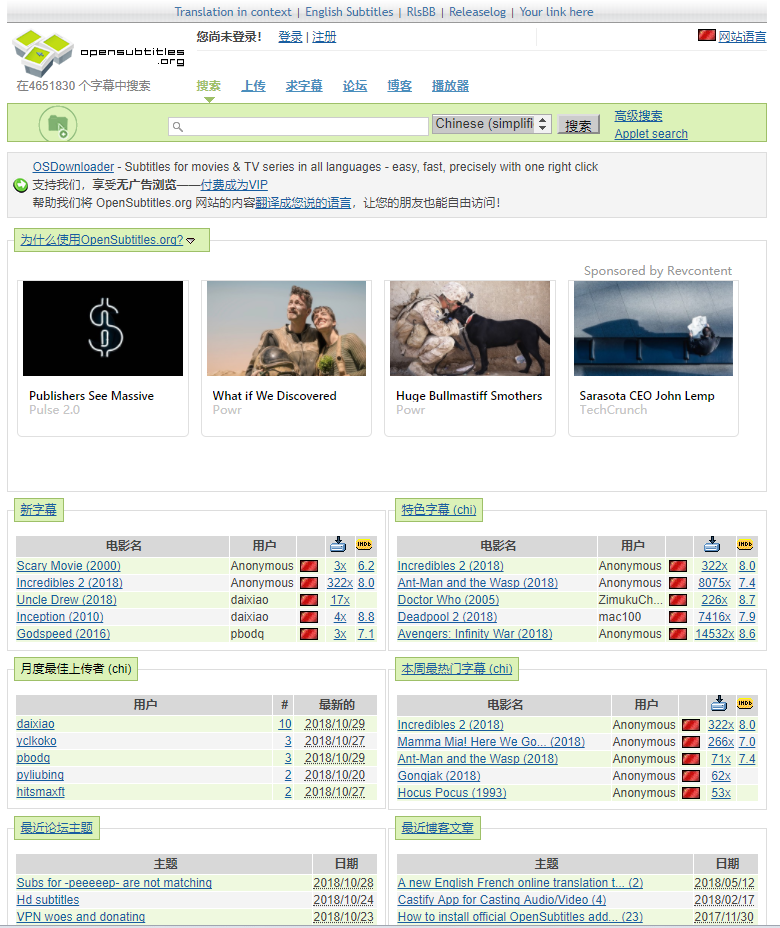Select the 搜索 tab

pos(208,86)
